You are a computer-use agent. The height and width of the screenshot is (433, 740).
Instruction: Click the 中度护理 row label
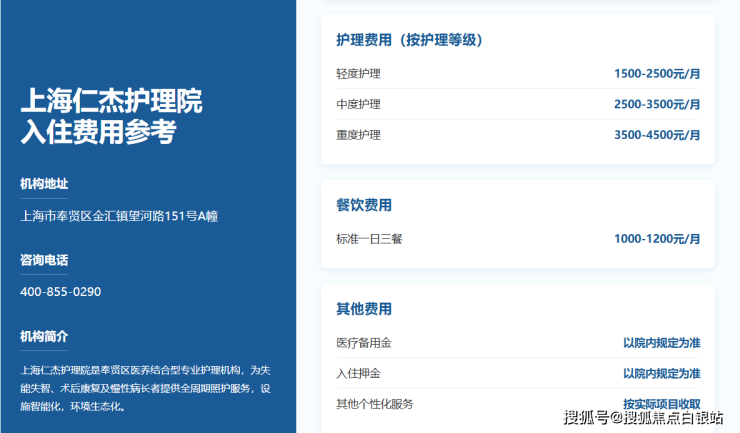pyautogui.click(x=358, y=104)
